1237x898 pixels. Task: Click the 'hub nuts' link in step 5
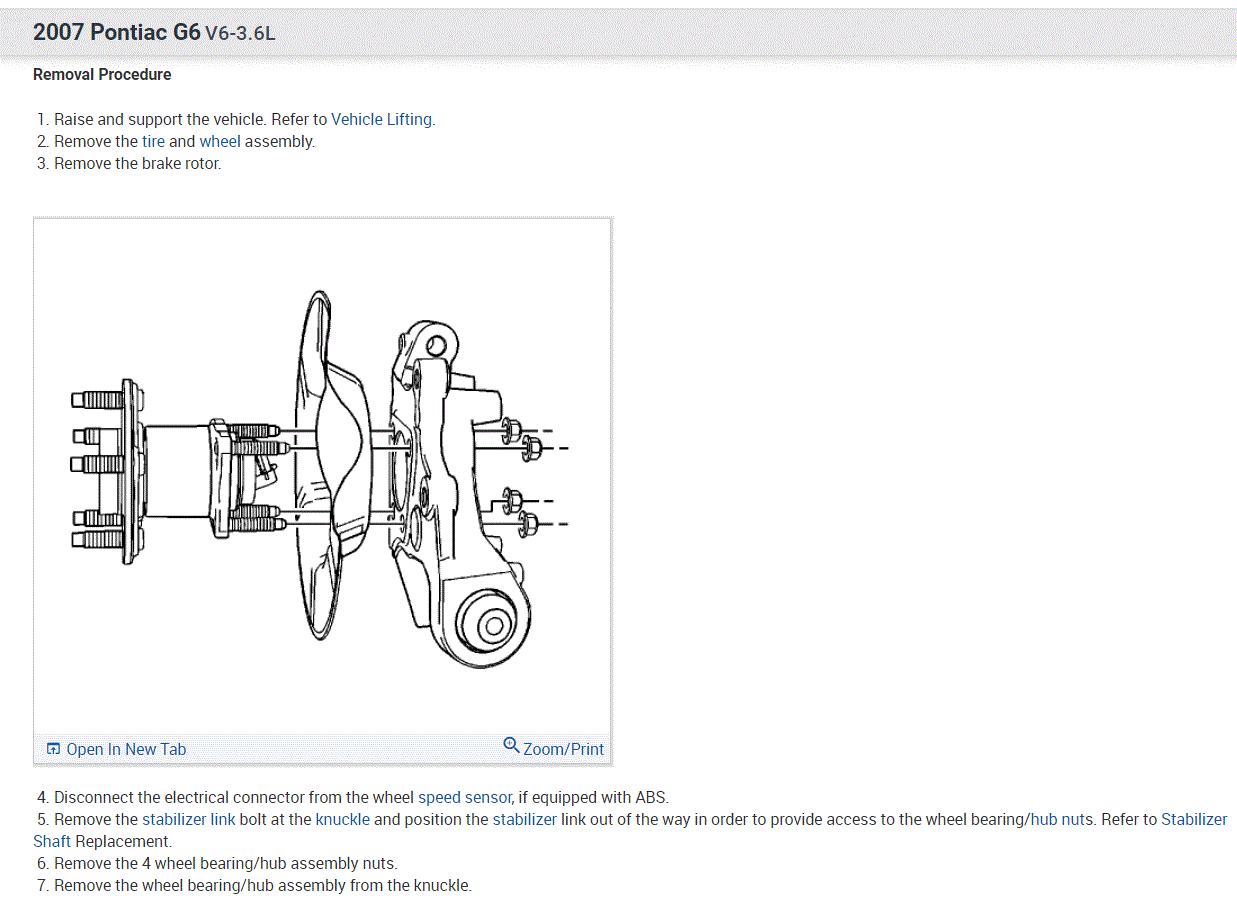[1062, 819]
